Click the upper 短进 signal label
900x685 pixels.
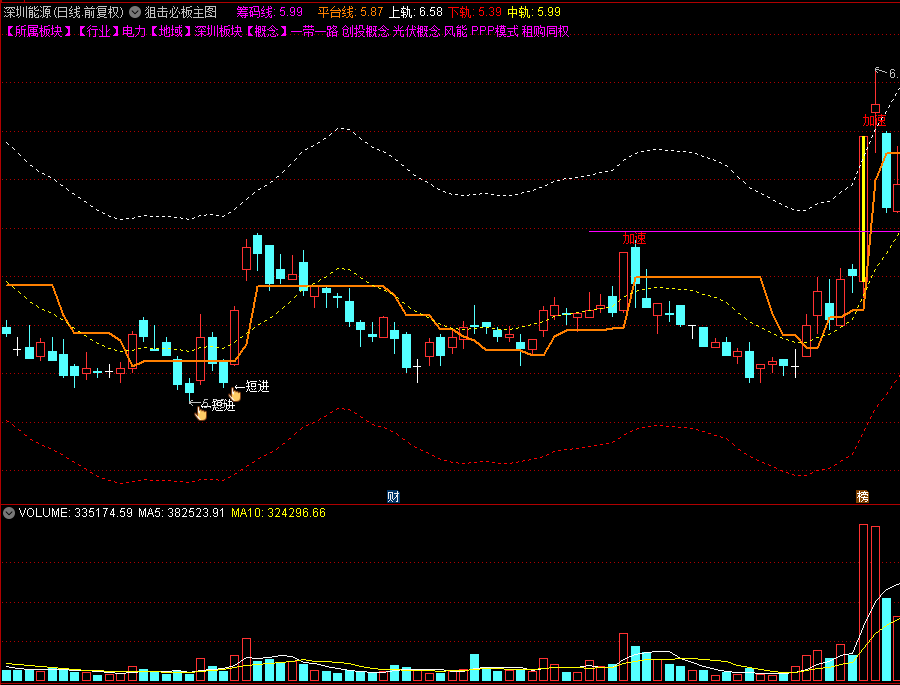pos(257,386)
